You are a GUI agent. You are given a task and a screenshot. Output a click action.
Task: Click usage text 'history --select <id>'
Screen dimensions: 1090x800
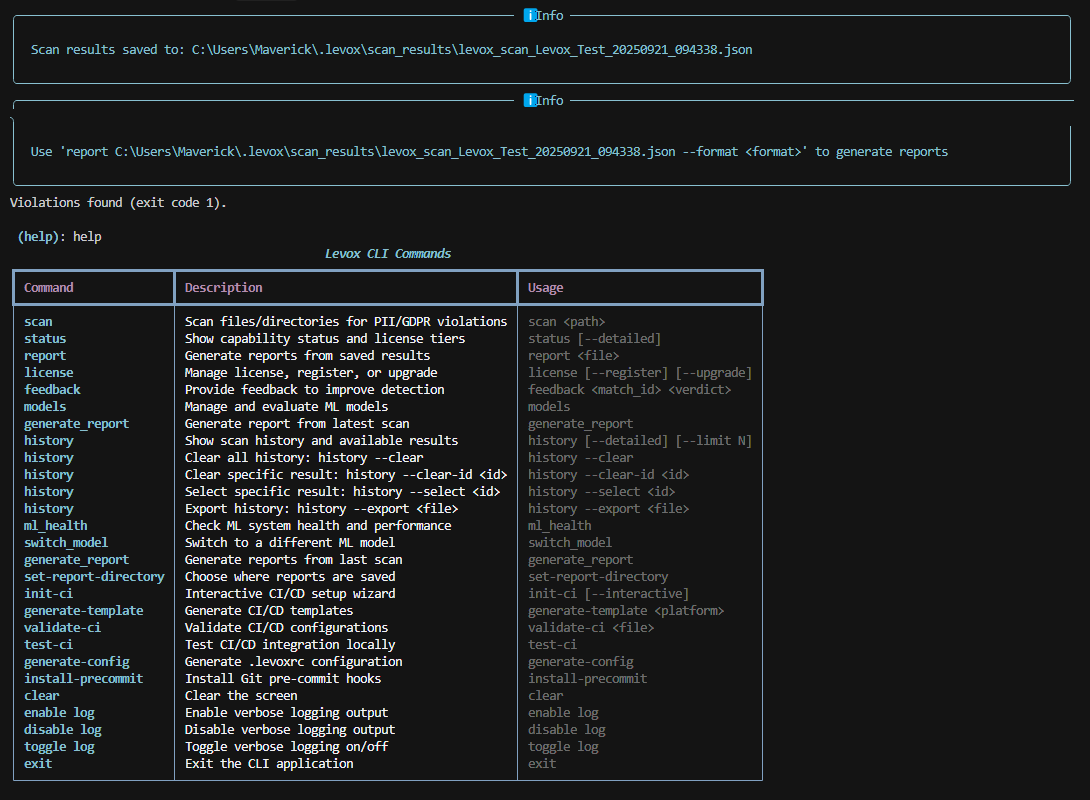601,491
